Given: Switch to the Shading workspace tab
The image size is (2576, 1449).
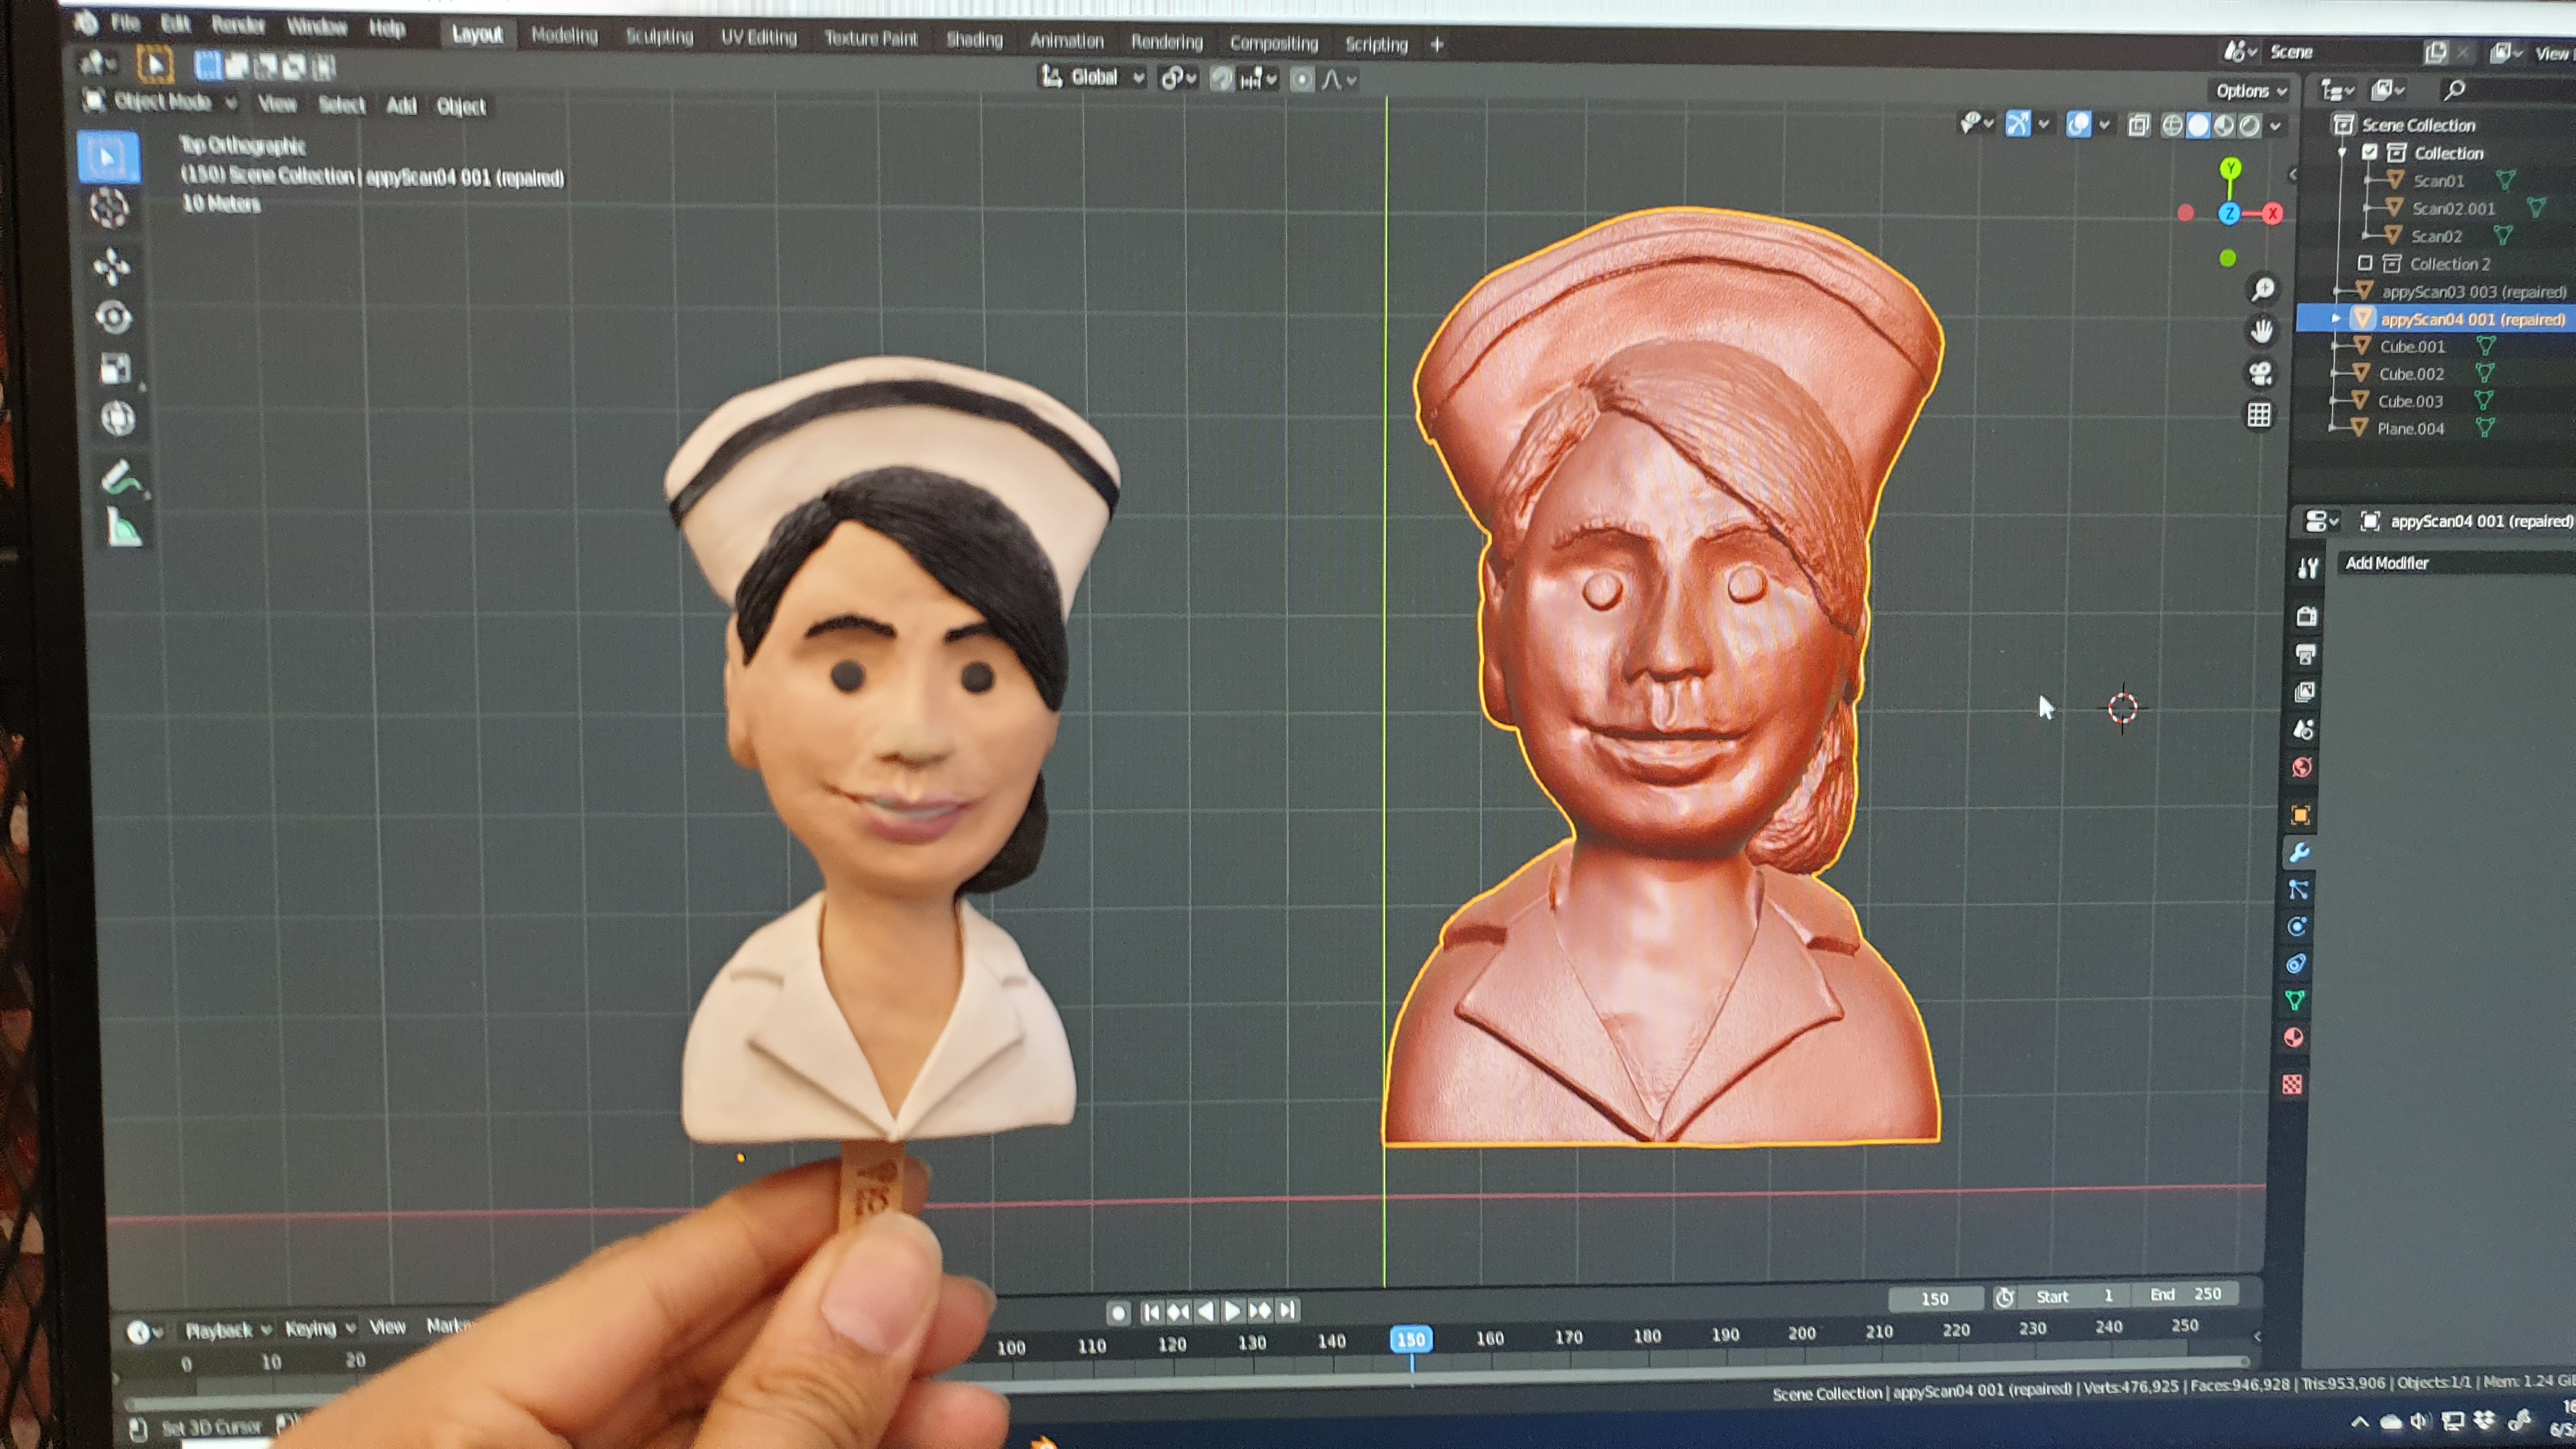Looking at the screenshot, I should tap(974, 40).
